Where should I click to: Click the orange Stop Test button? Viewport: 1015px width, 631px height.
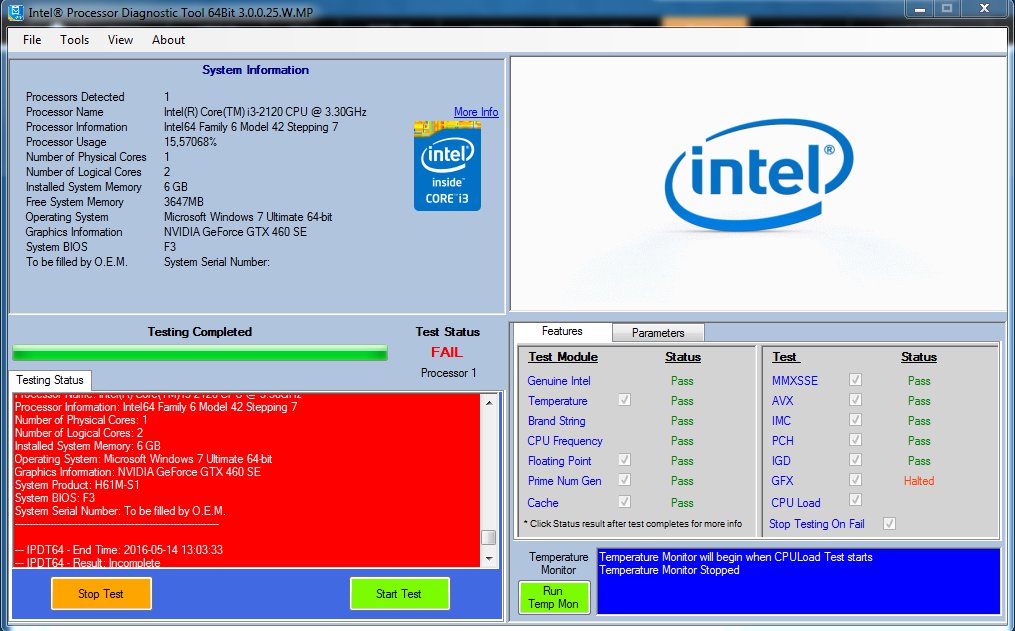[101, 593]
